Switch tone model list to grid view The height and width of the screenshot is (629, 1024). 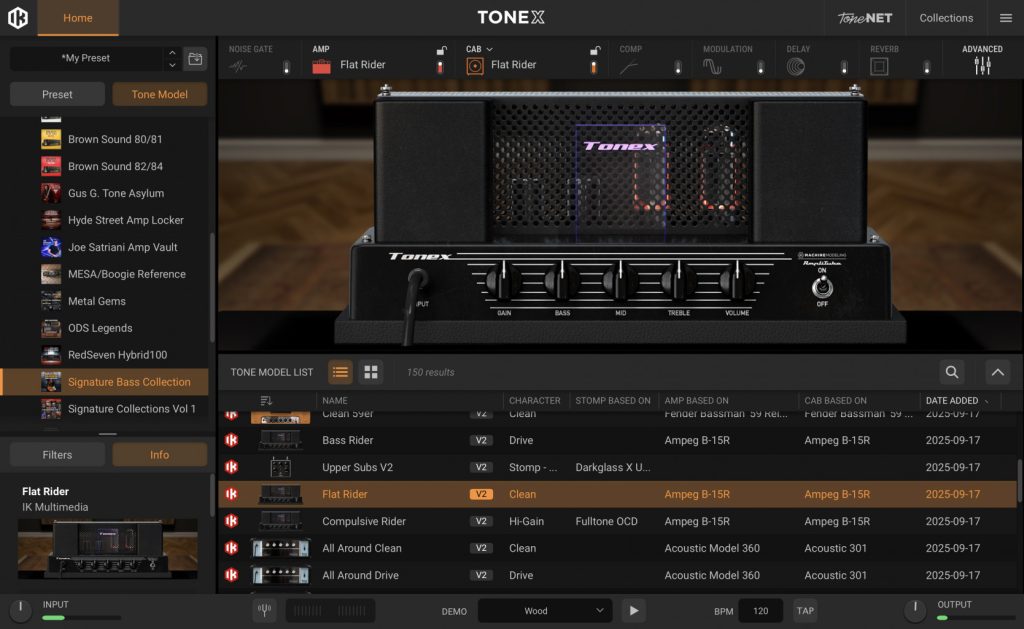click(371, 372)
